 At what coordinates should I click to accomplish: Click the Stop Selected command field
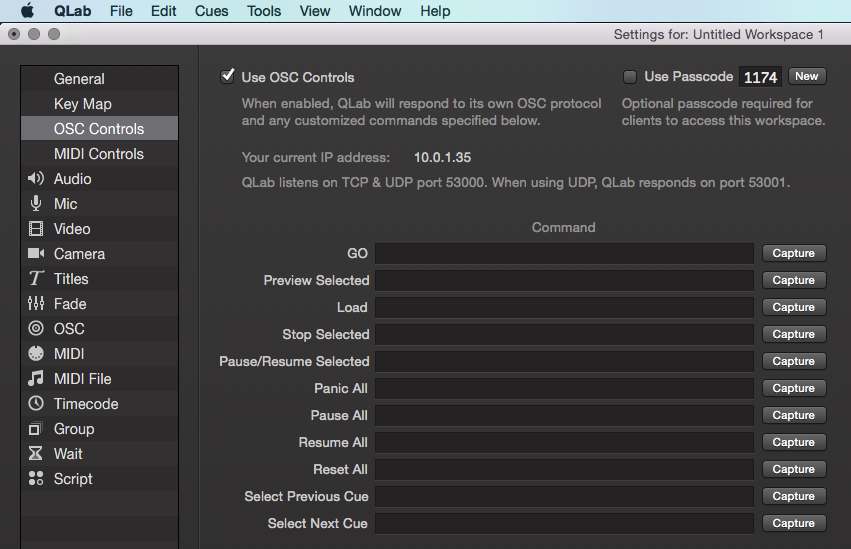tap(564, 334)
